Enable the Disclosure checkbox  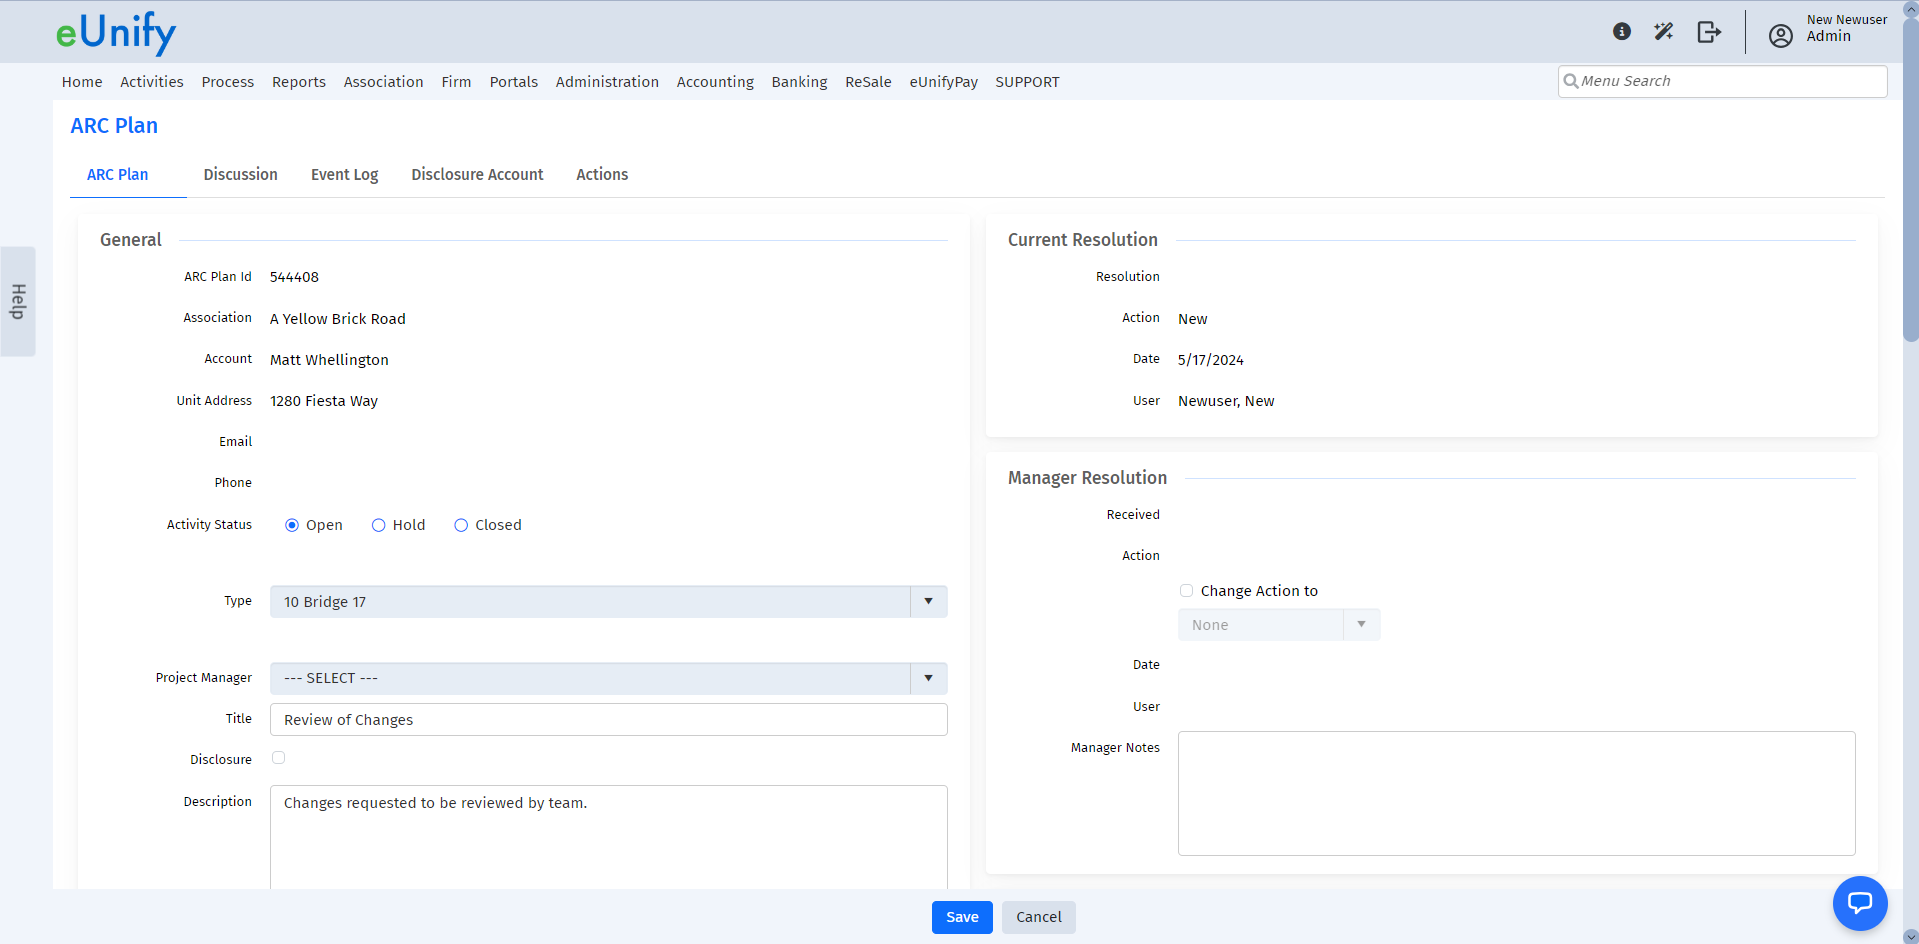[x=278, y=758]
